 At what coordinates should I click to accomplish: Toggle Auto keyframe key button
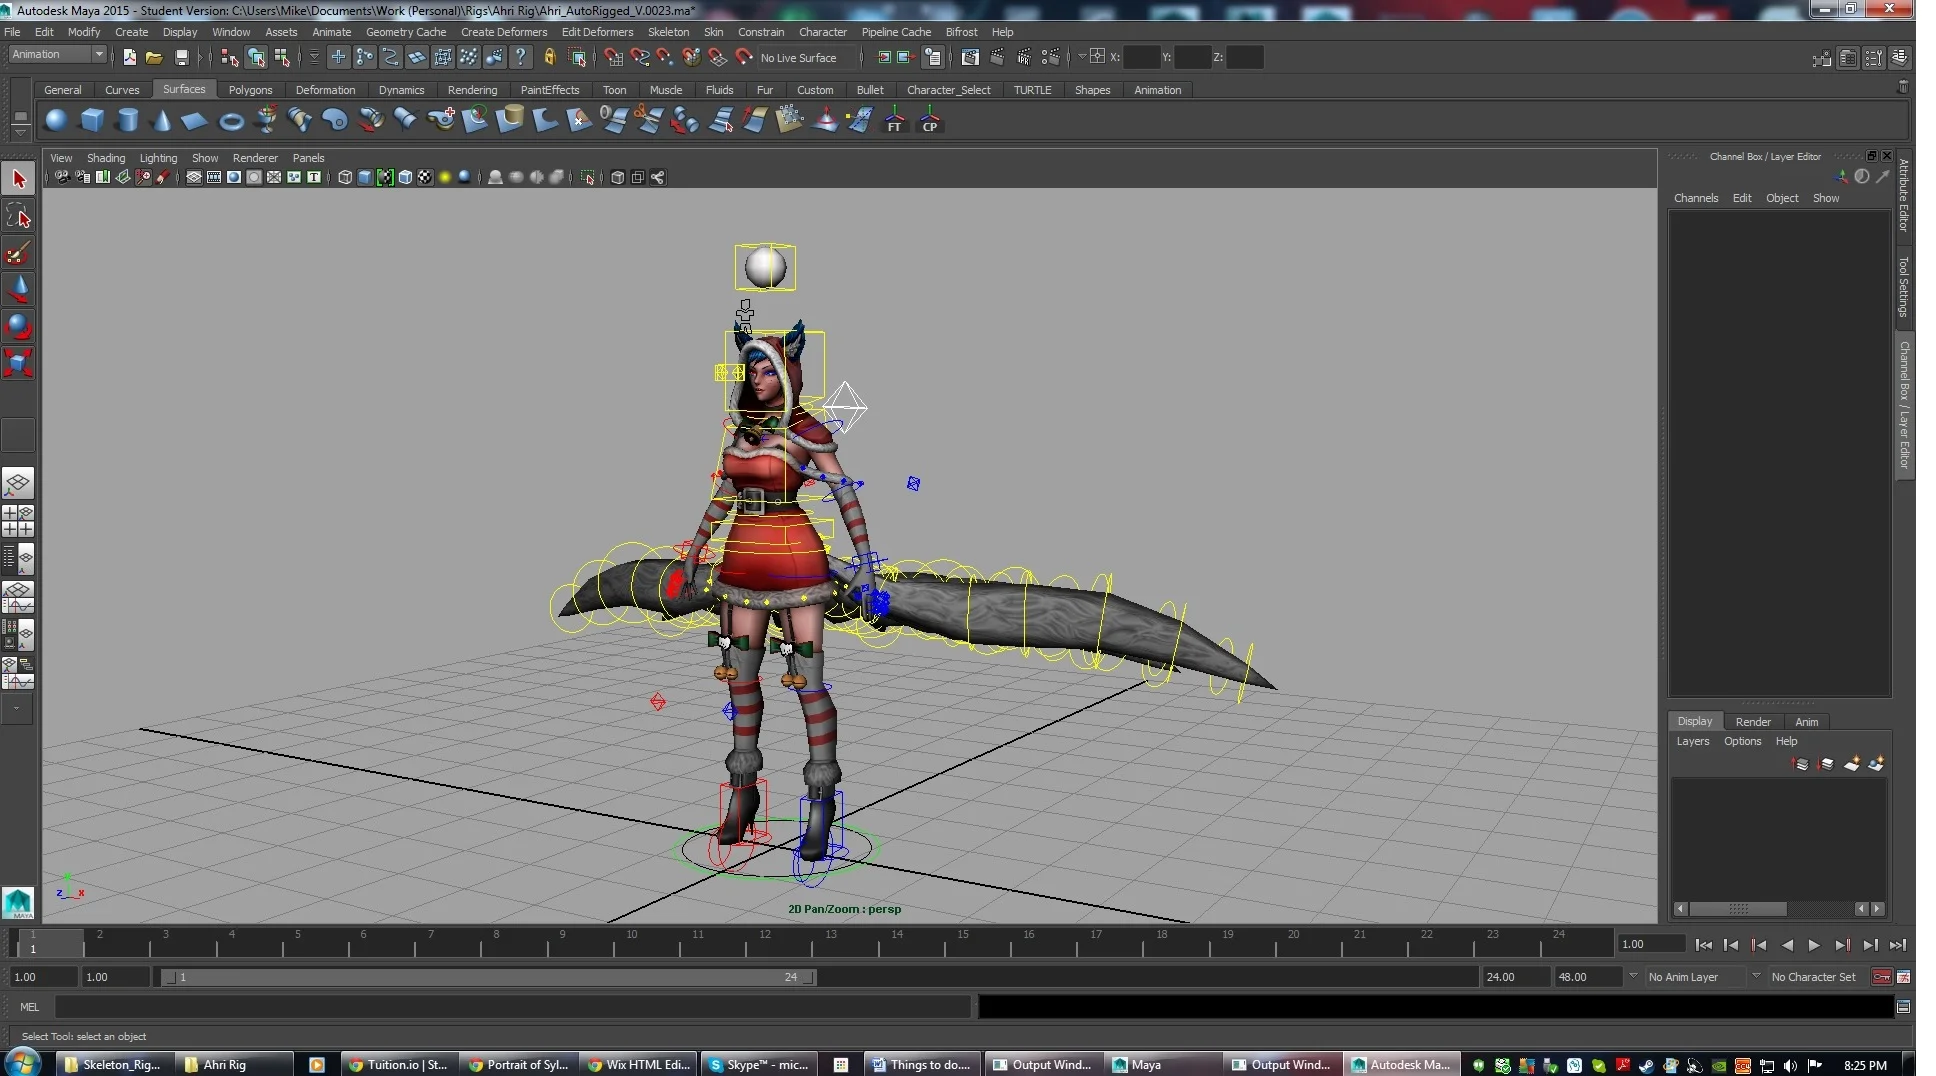(1881, 977)
